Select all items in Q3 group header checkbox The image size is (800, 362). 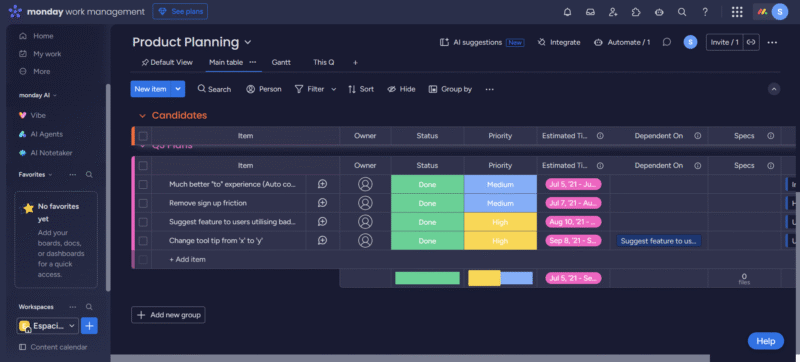143,166
